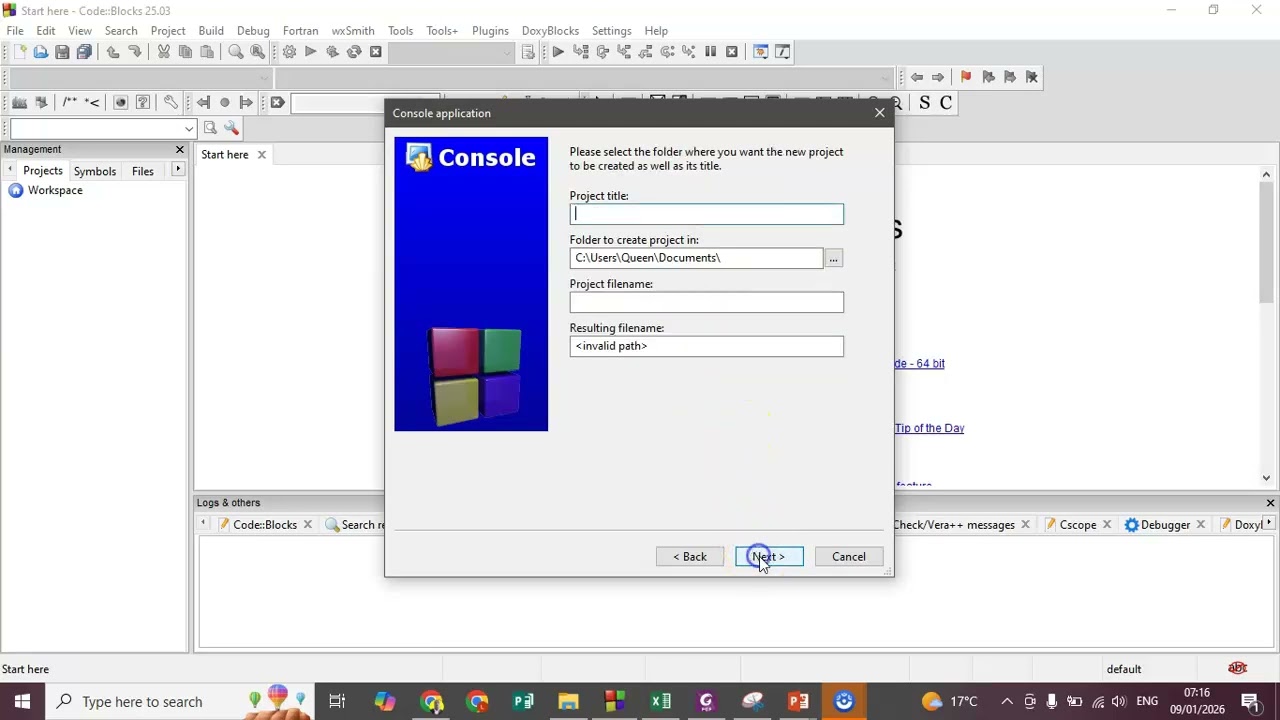Click the Stop debugger icon
The width and height of the screenshot is (1280, 720).
tap(732, 52)
